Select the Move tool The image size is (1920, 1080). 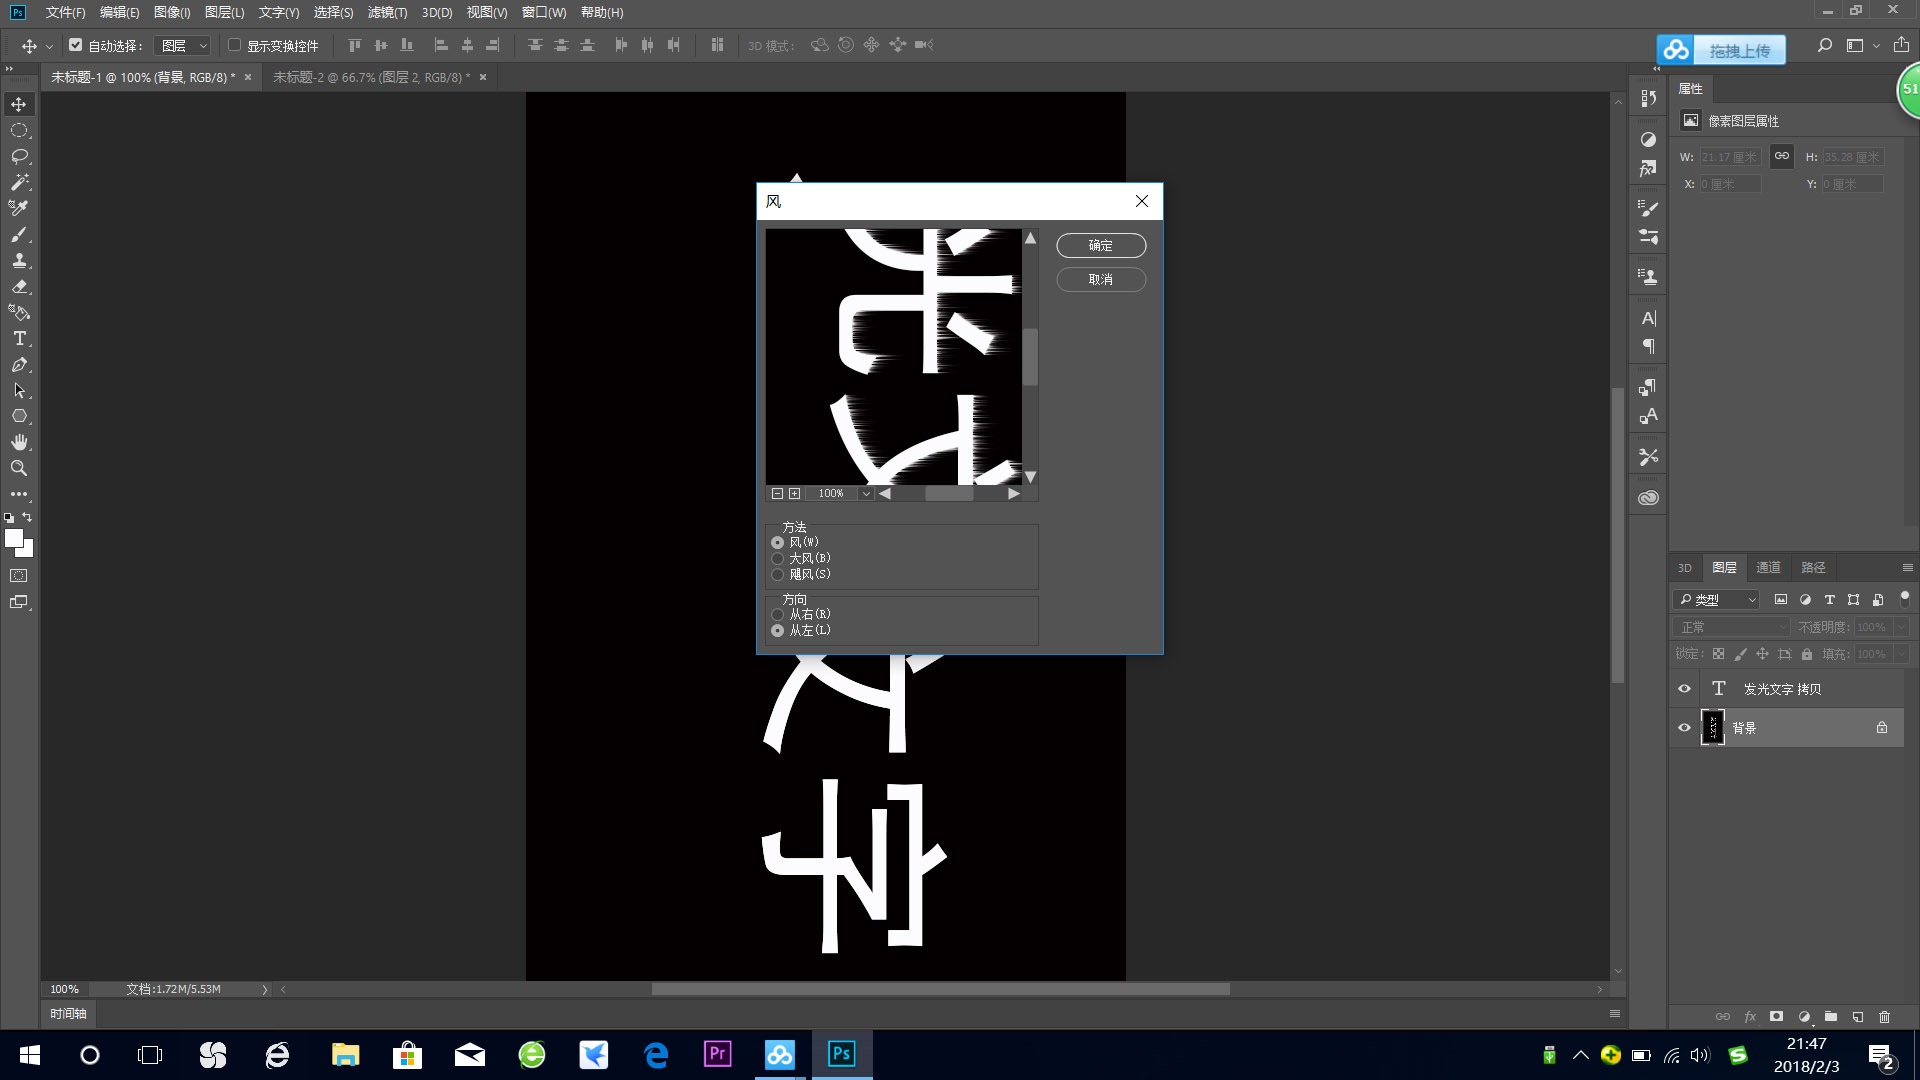(18, 103)
